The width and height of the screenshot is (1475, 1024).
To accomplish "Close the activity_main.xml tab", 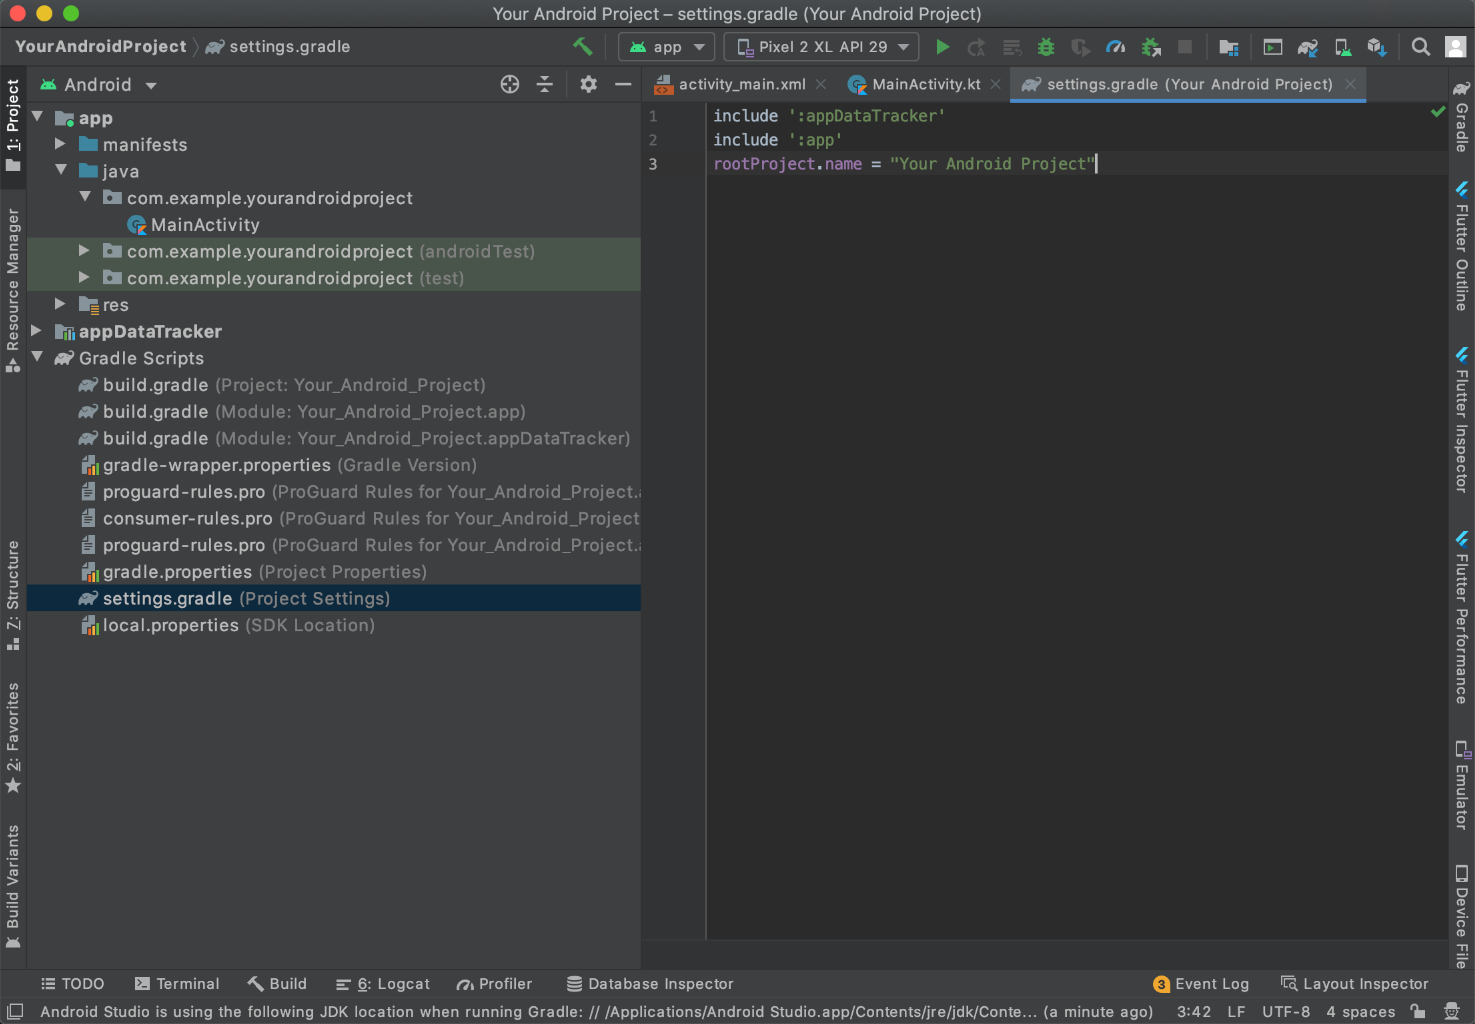I will (x=821, y=84).
